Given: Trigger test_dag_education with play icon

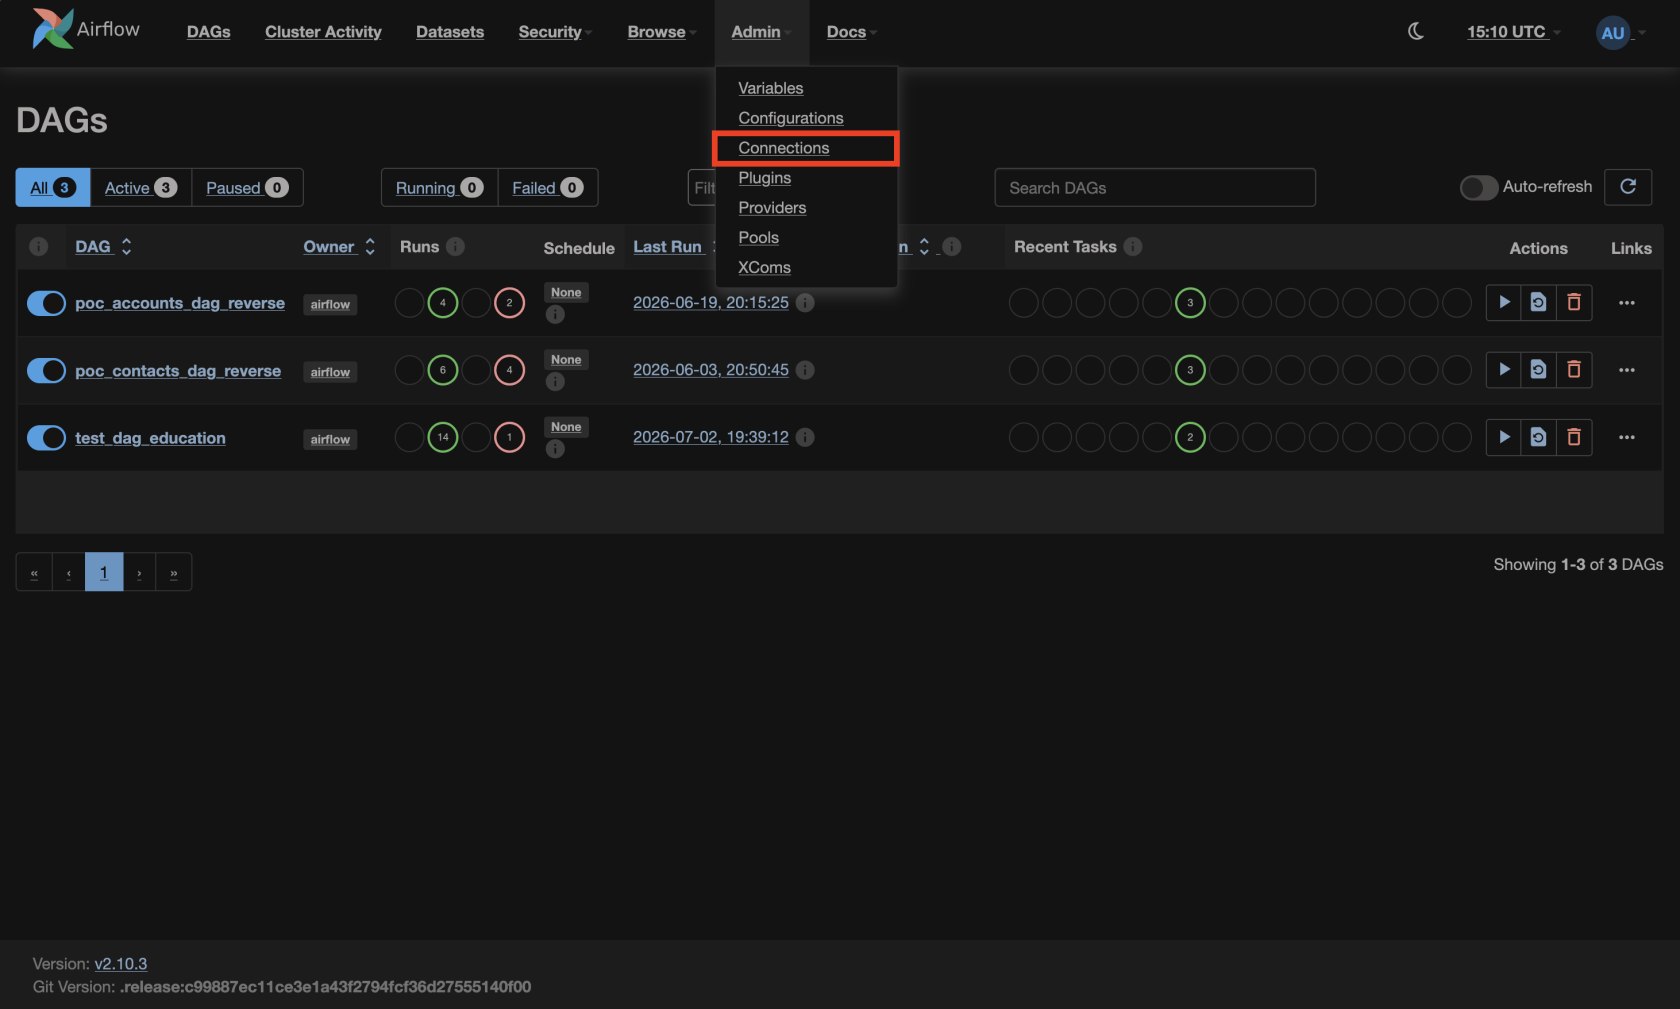Looking at the screenshot, I should 1504,437.
